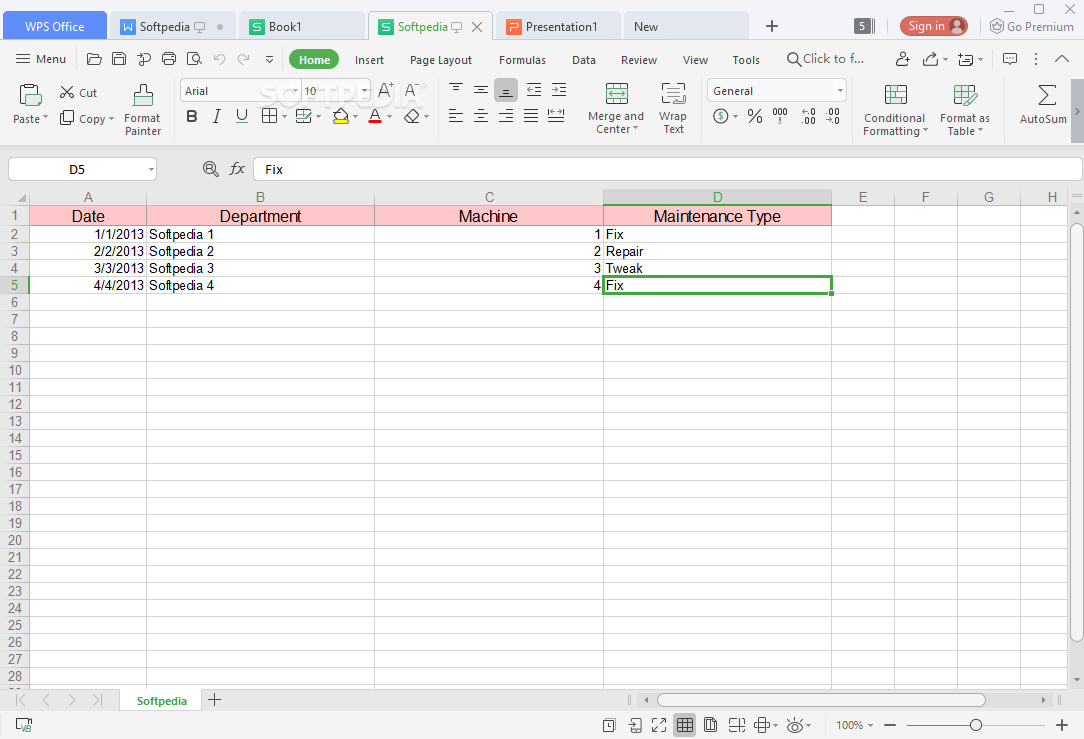
Task: Switch to Presentation1 document tab
Action: click(559, 26)
